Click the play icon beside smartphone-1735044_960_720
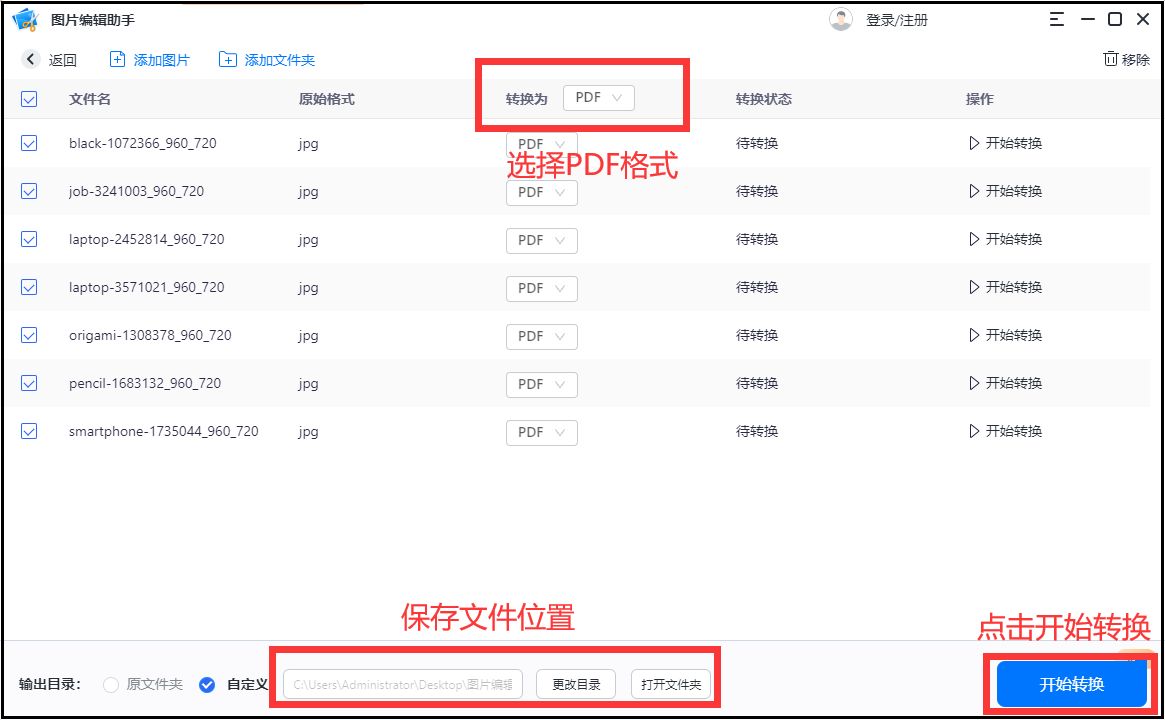This screenshot has height=720, width=1165. [972, 431]
